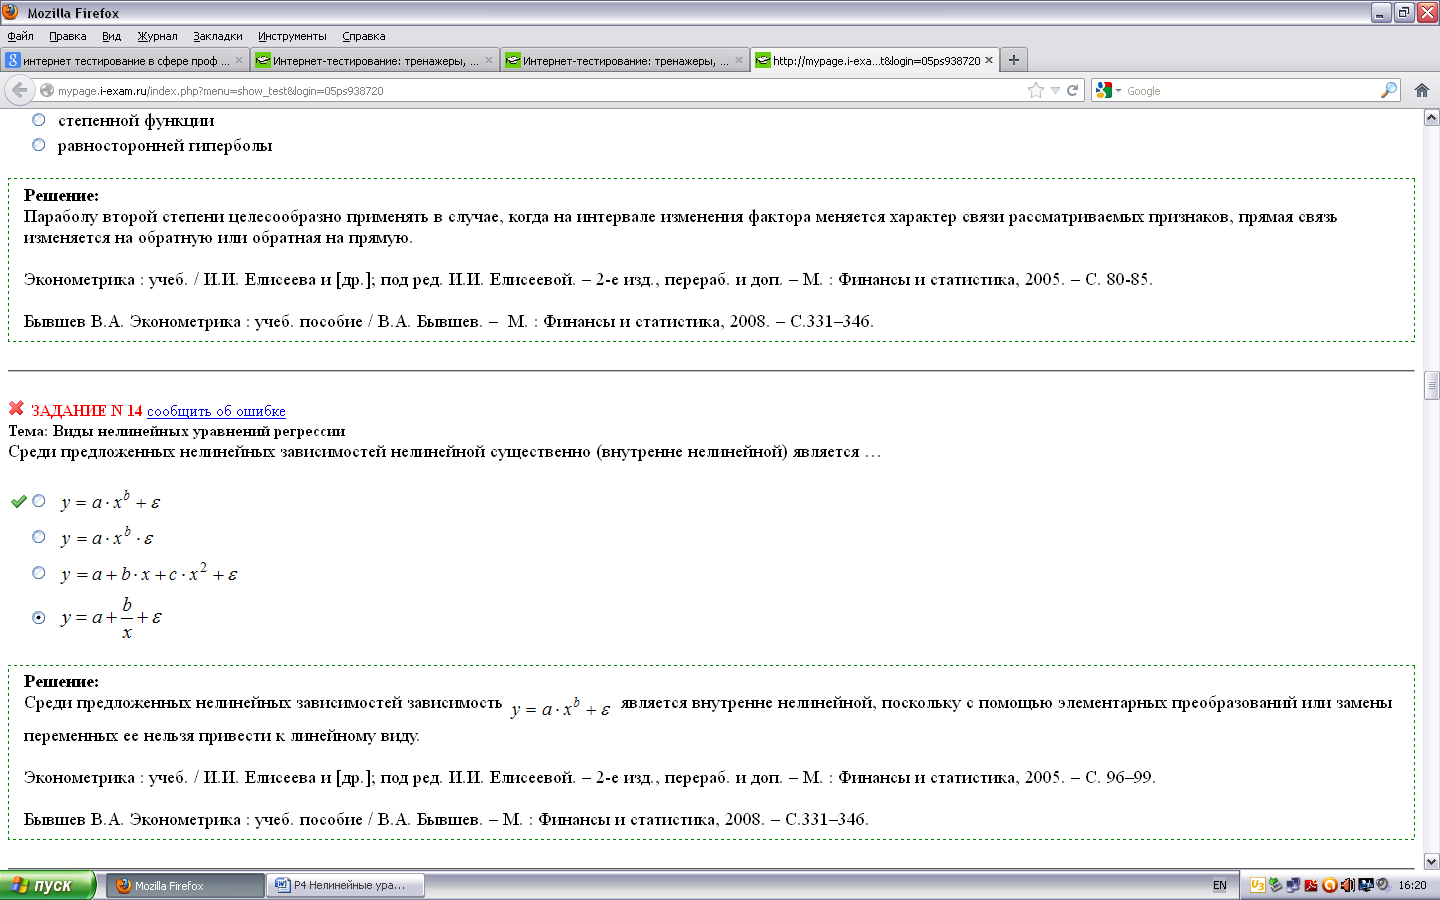
Task: Open the Инструменты menu
Action: point(292,36)
